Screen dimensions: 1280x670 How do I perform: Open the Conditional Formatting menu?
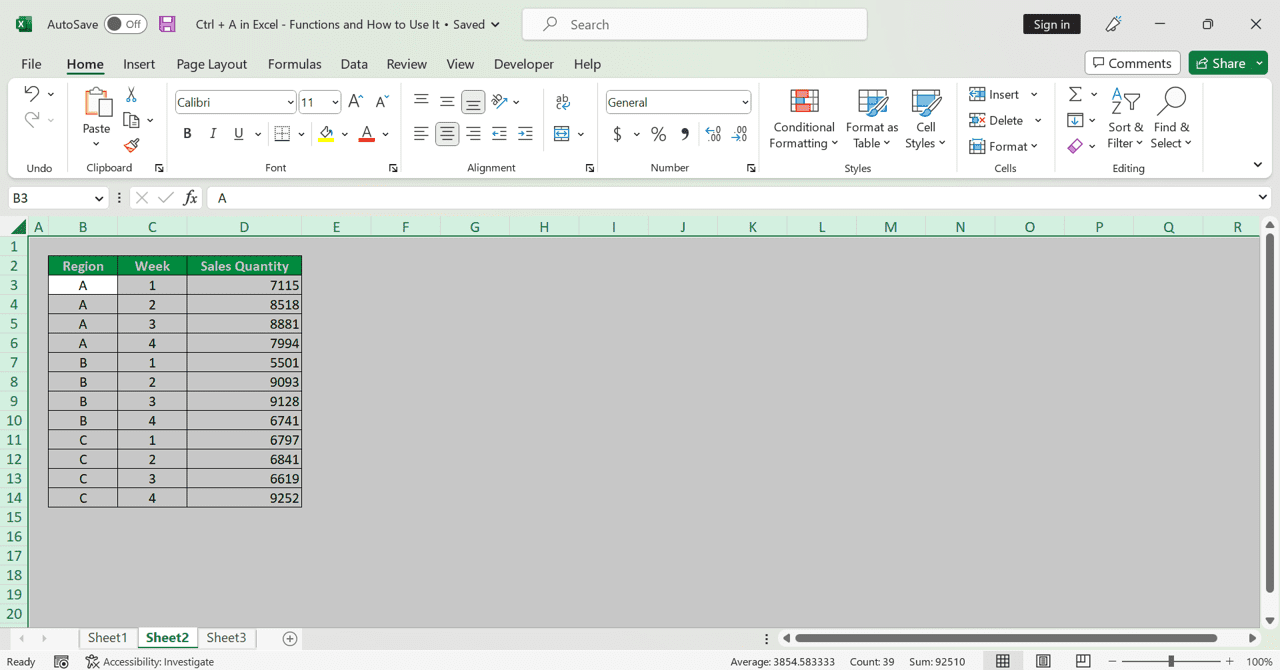coord(804,119)
